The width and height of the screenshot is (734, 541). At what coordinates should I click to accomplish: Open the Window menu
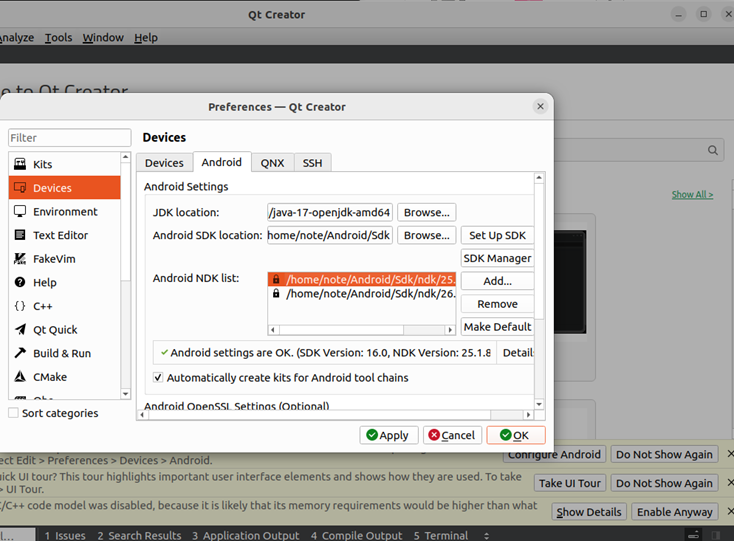pyautogui.click(x=103, y=37)
